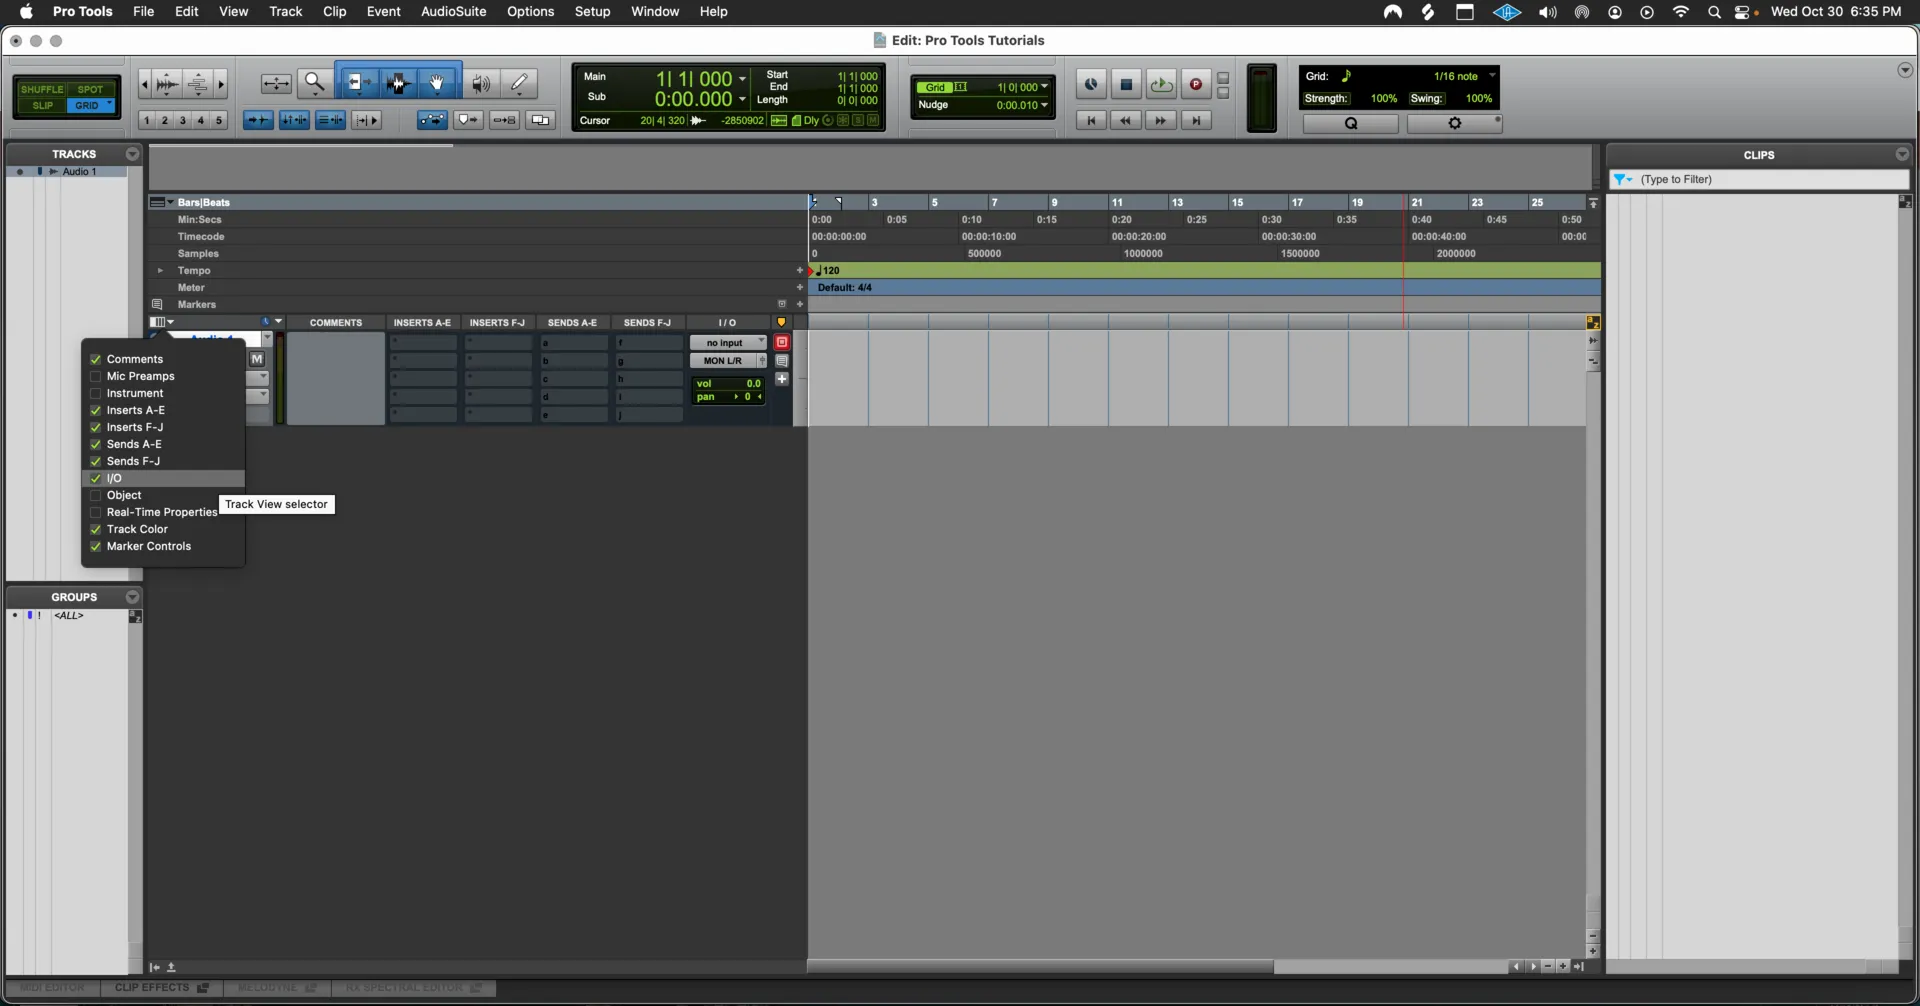Select the Scrubber speaker tool

point(481,83)
